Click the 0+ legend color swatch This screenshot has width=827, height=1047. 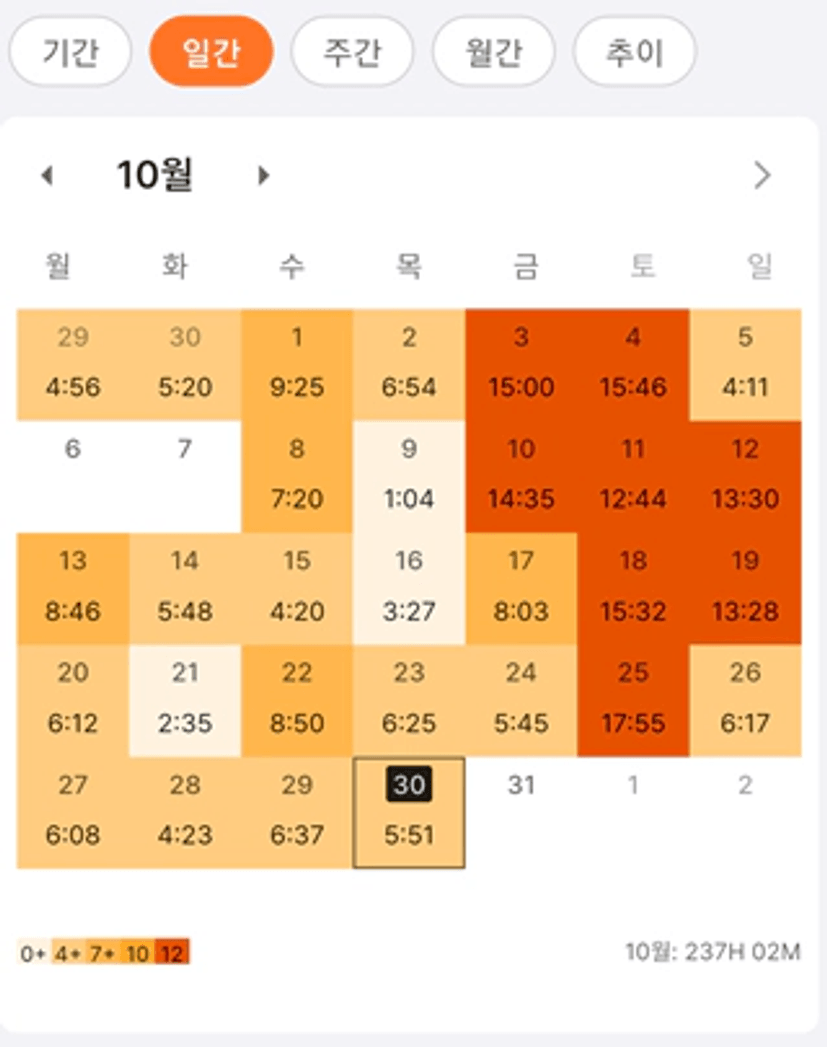pyautogui.click(x=33, y=953)
